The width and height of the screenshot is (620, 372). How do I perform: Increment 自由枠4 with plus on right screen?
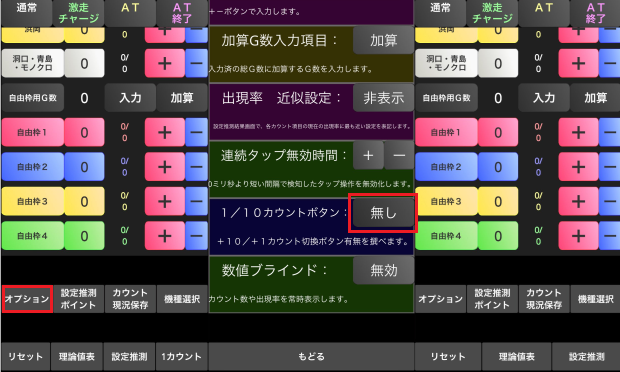pyautogui.click(x=578, y=236)
